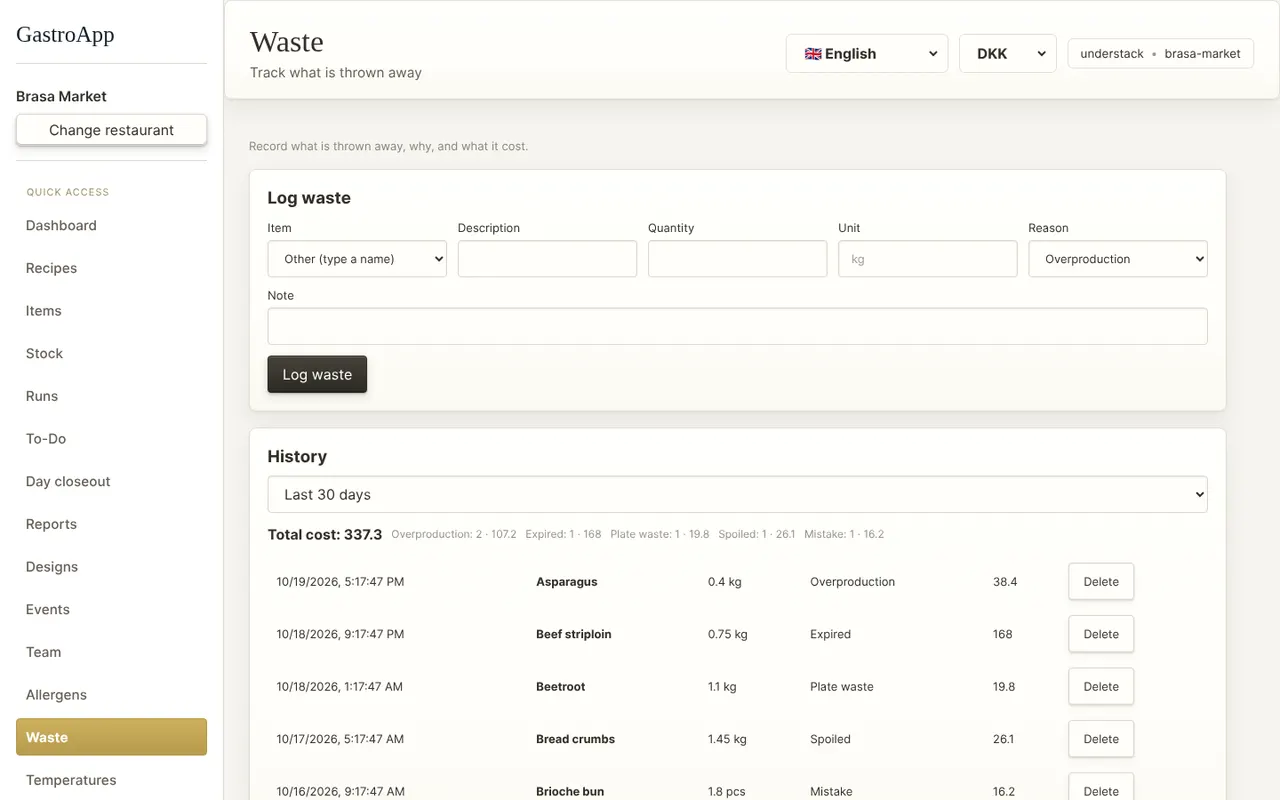The image size is (1280, 800).
Task: Click into the Note text field
Action: [x=737, y=326]
